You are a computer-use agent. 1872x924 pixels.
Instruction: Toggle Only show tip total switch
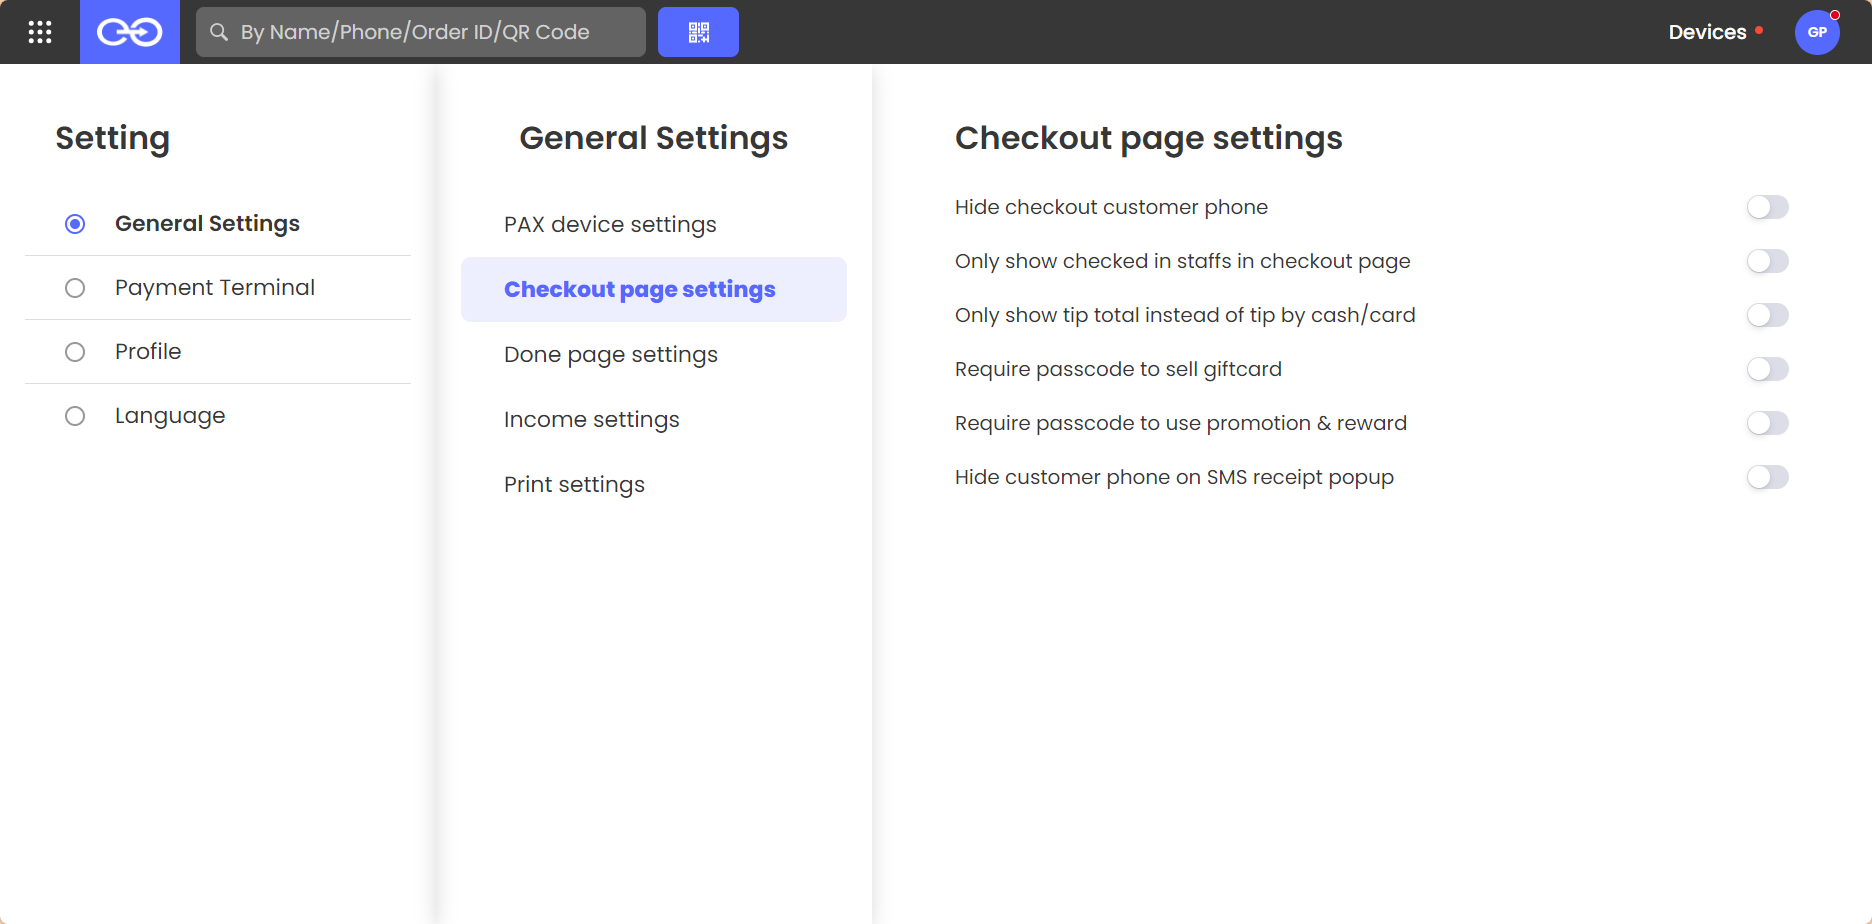(x=1767, y=315)
